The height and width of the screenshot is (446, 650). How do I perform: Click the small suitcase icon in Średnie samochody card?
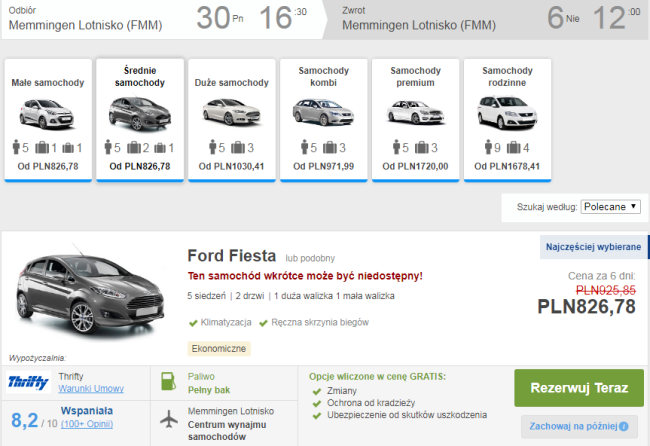coord(160,148)
